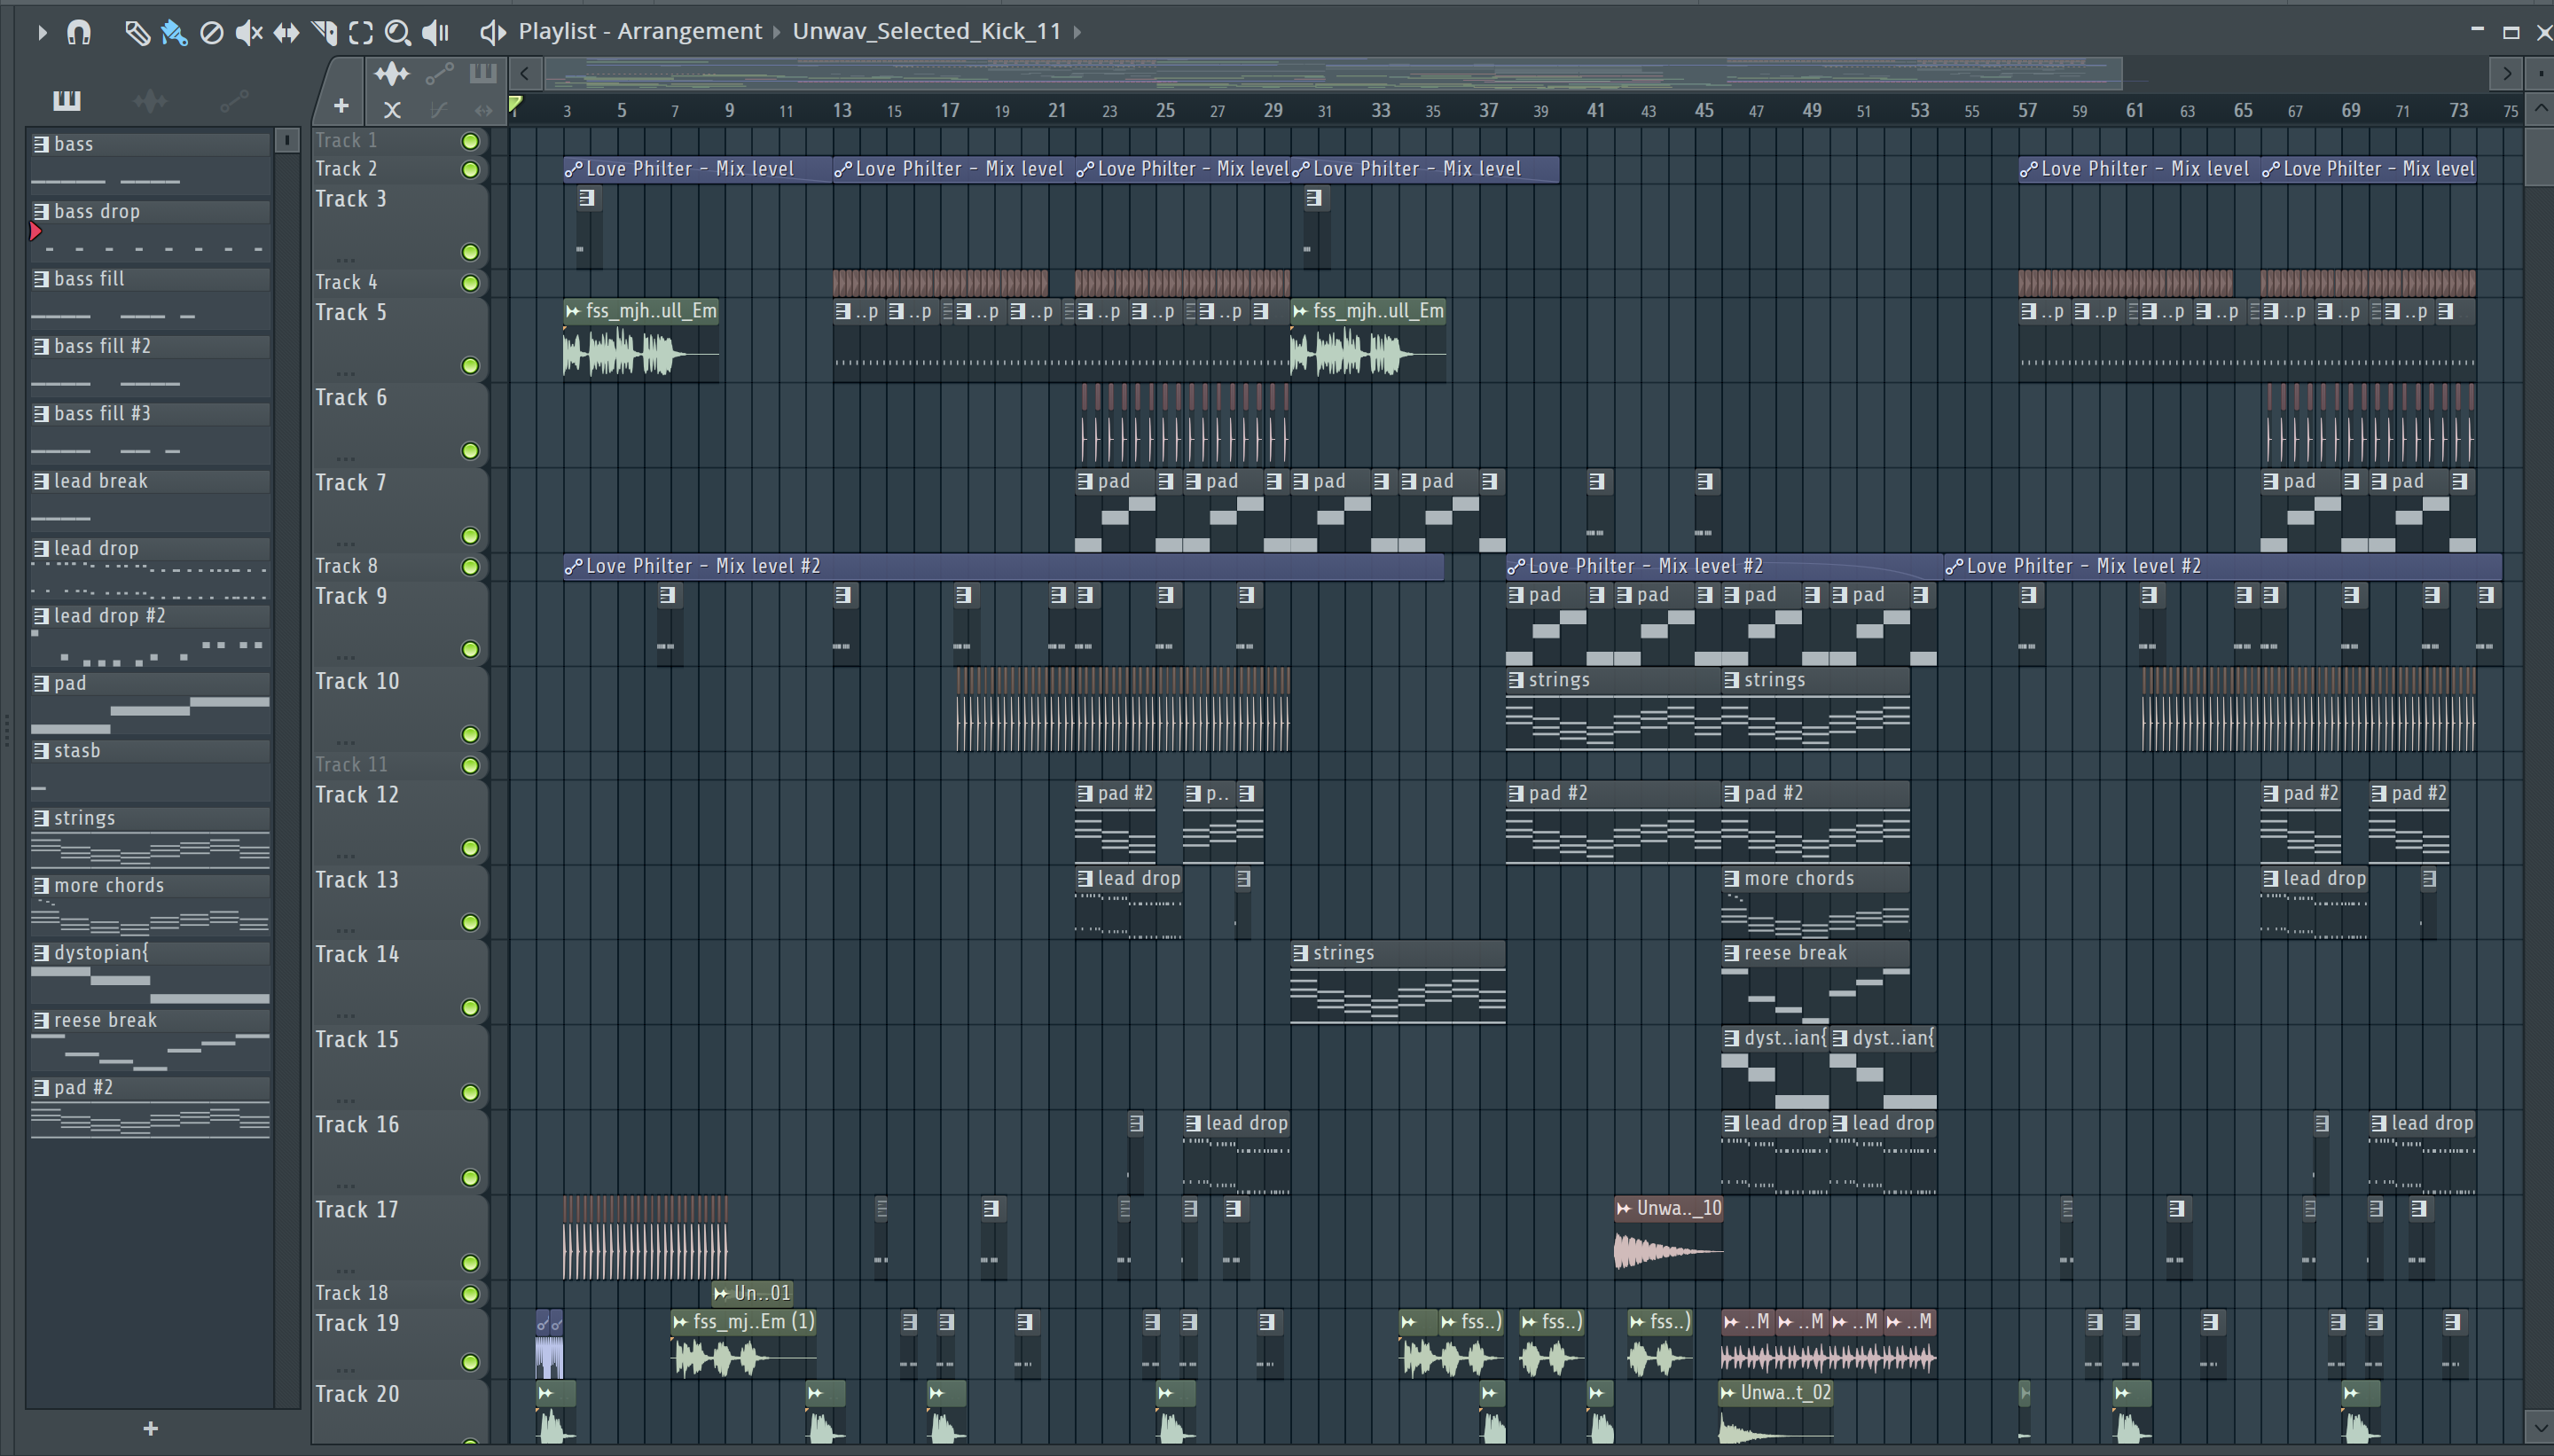2554x1456 pixels.
Task: Select the Select marquee tool
Action: click(x=361, y=32)
